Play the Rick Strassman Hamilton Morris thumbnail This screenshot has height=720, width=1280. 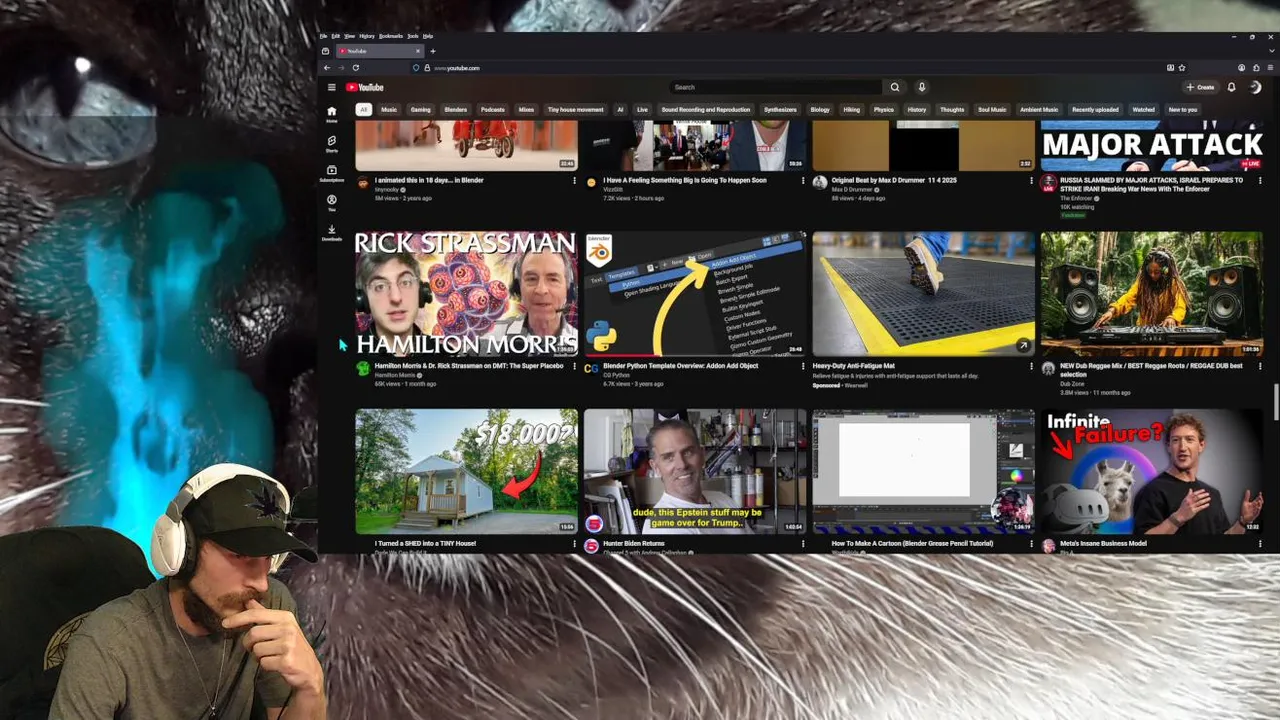466,294
